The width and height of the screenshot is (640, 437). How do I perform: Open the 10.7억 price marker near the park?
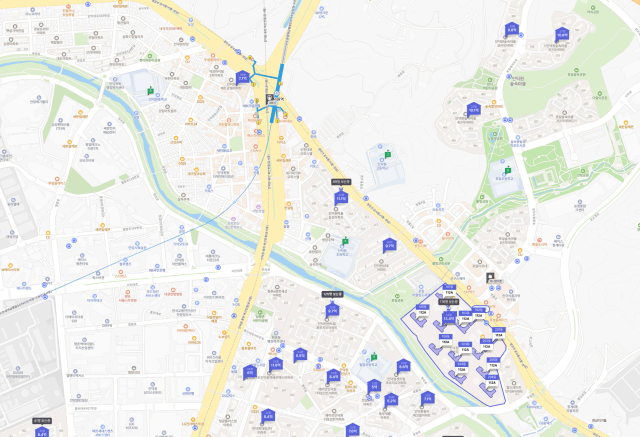click(473, 109)
